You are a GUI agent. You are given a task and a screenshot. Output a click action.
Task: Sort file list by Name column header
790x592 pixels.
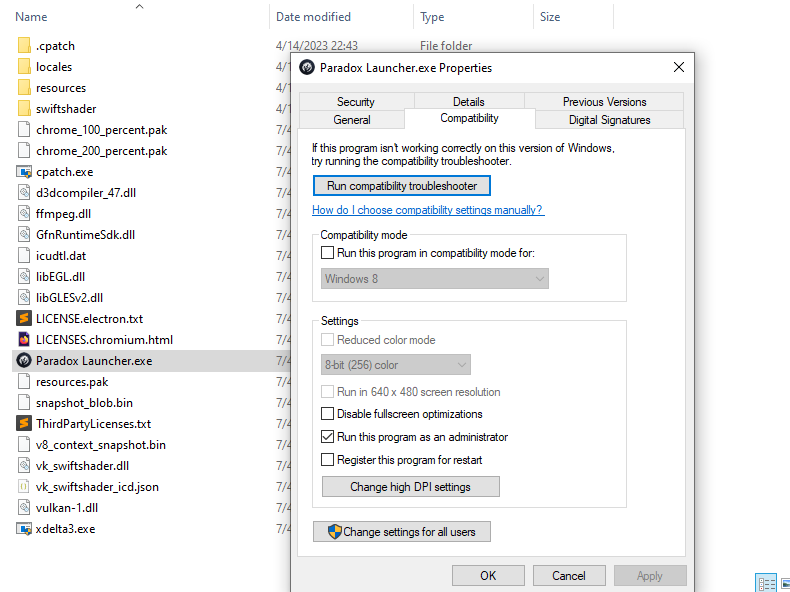click(x=31, y=17)
